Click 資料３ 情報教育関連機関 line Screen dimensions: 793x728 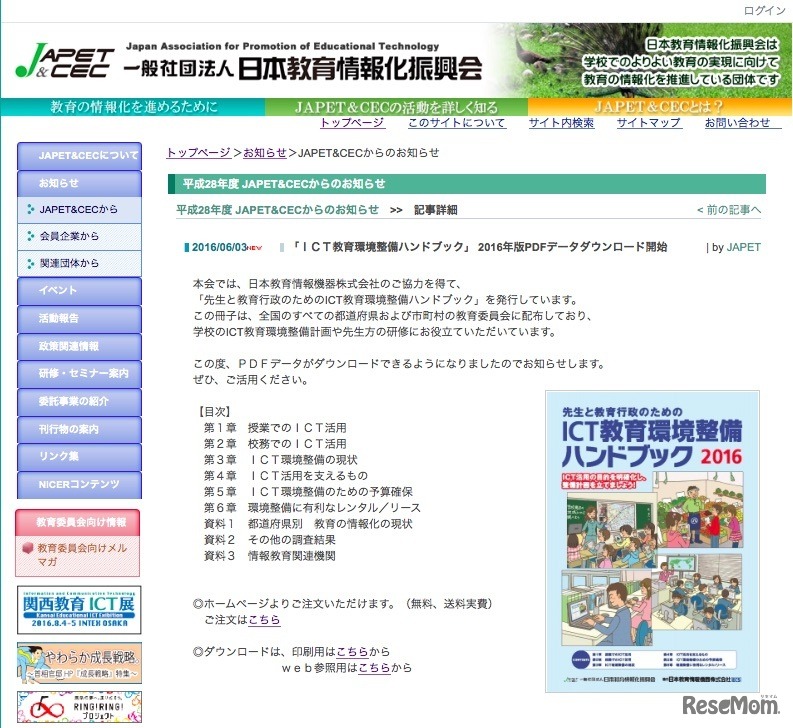(270, 556)
